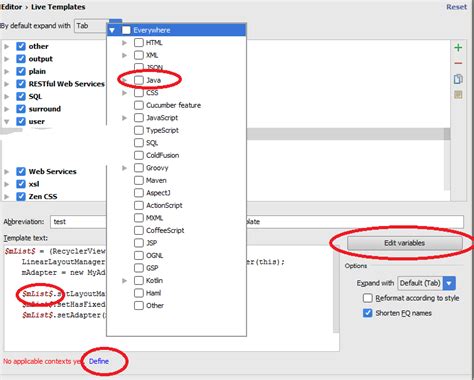Expand the 'output' template group
Image resolution: width=474 pixels, height=380 pixels.
point(7,59)
